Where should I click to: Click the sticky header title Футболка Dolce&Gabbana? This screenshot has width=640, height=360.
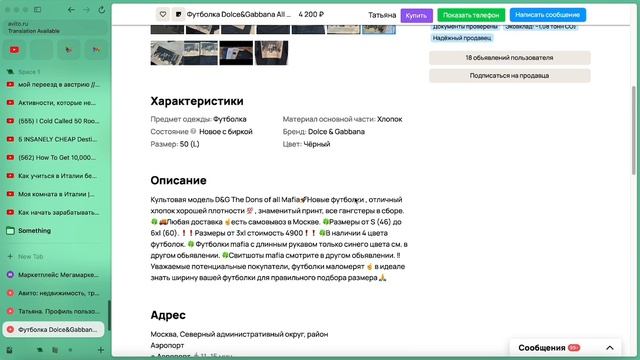pyautogui.click(x=239, y=14)
